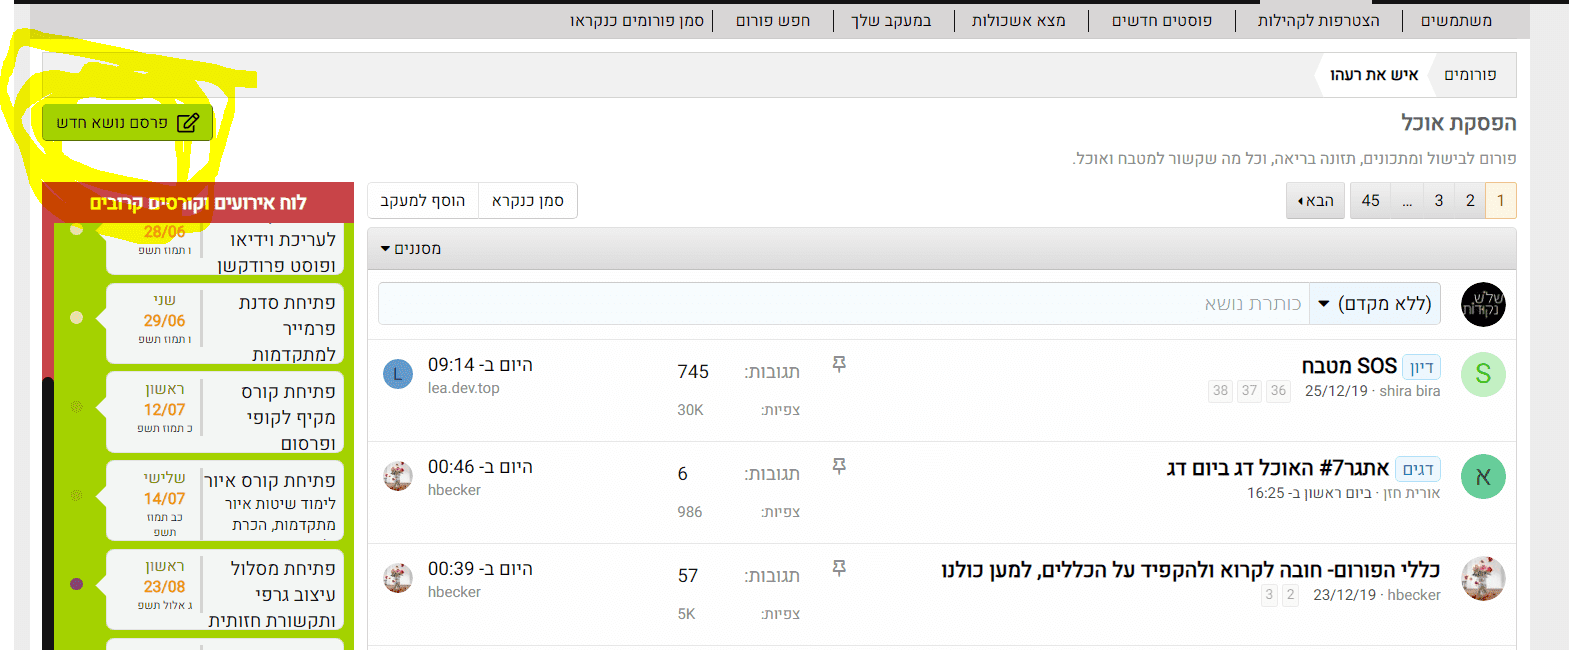The width and height of the screenshot is (1569, 650).
Task: Click hbecker's avatar next to היום ב- 00:46
Action: [x=398, y=476]
